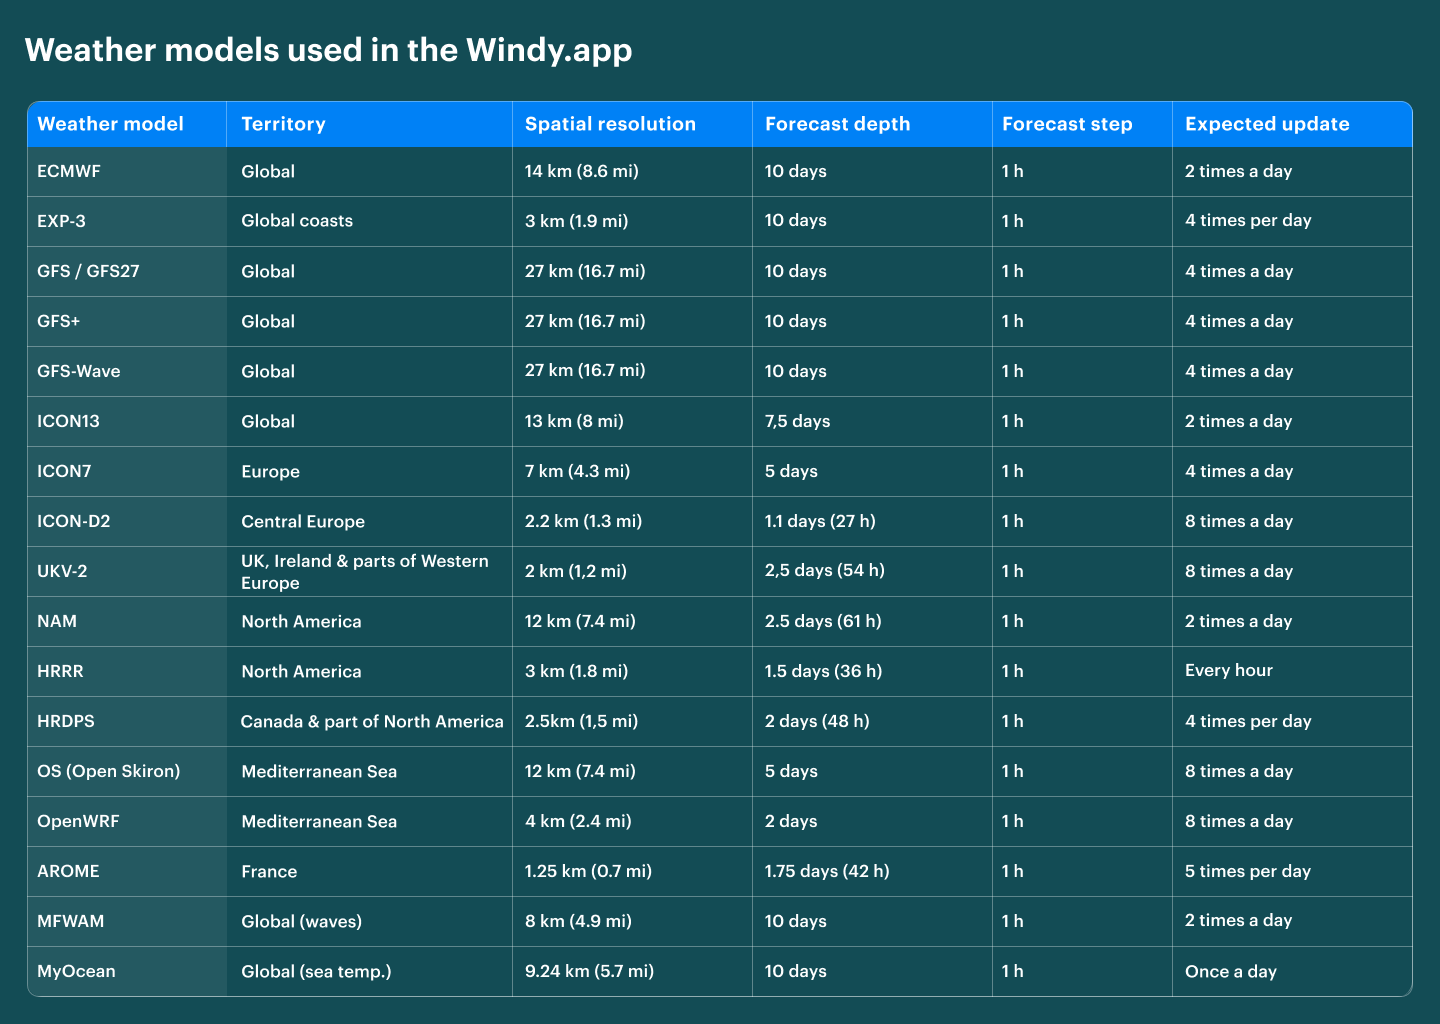
Task: Click the Central Europe territory cell
Action: (303, 521)
